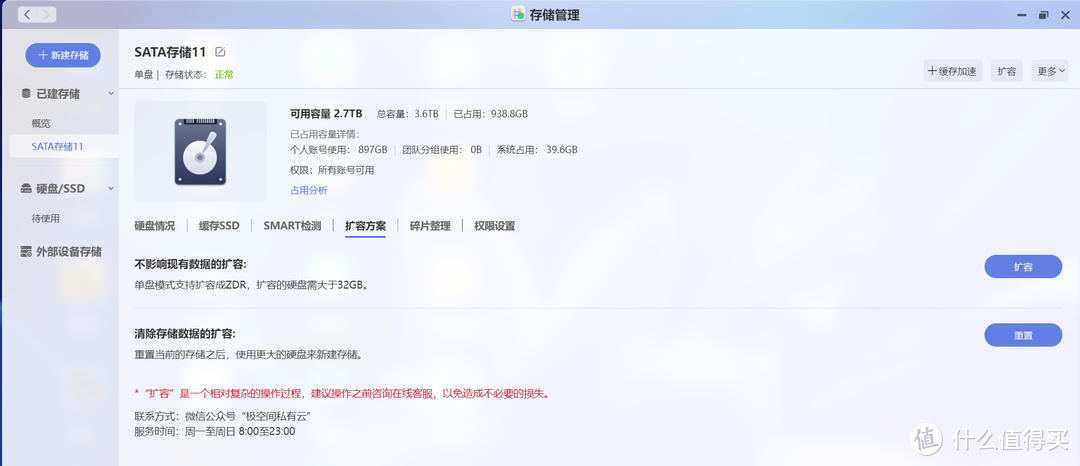Switch to the SMART检测 tab
The image size is (1080, 466).
pyautogui.click(x=292, y=226)
